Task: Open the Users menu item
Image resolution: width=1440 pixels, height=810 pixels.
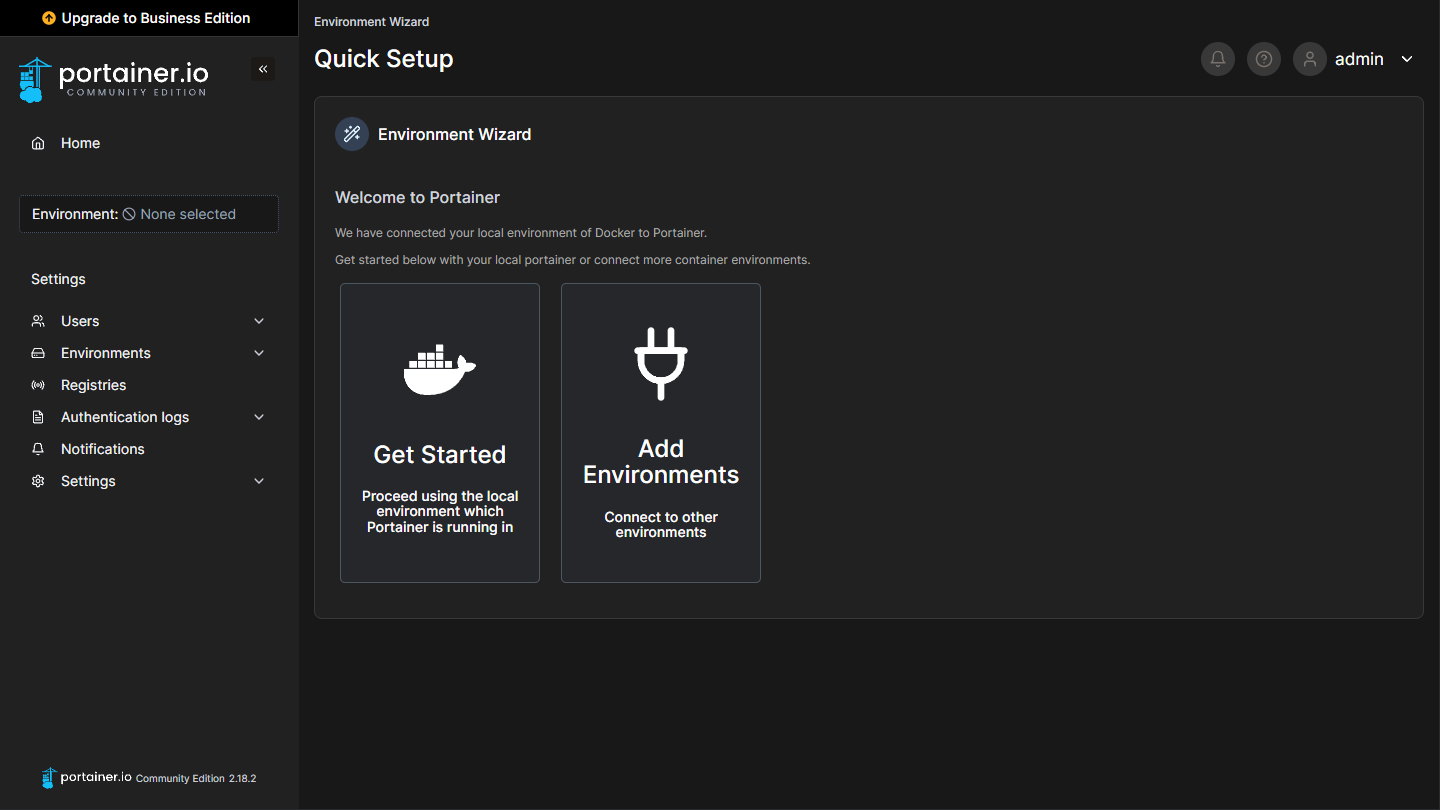Action: 149,321
